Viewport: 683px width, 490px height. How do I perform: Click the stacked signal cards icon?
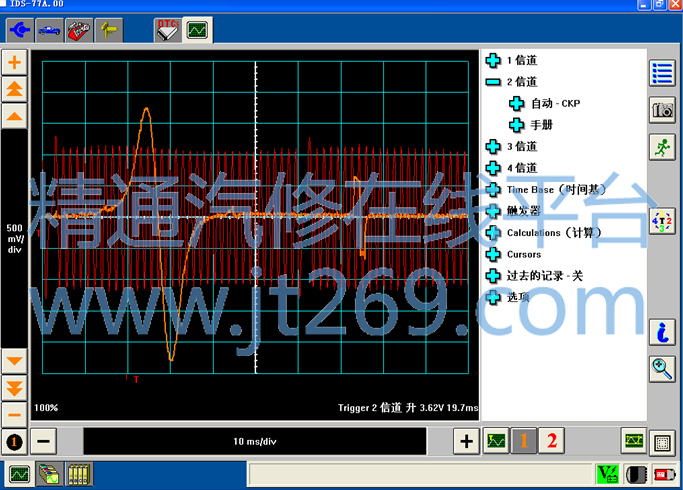pyautogui.click(x=49, y=474)
